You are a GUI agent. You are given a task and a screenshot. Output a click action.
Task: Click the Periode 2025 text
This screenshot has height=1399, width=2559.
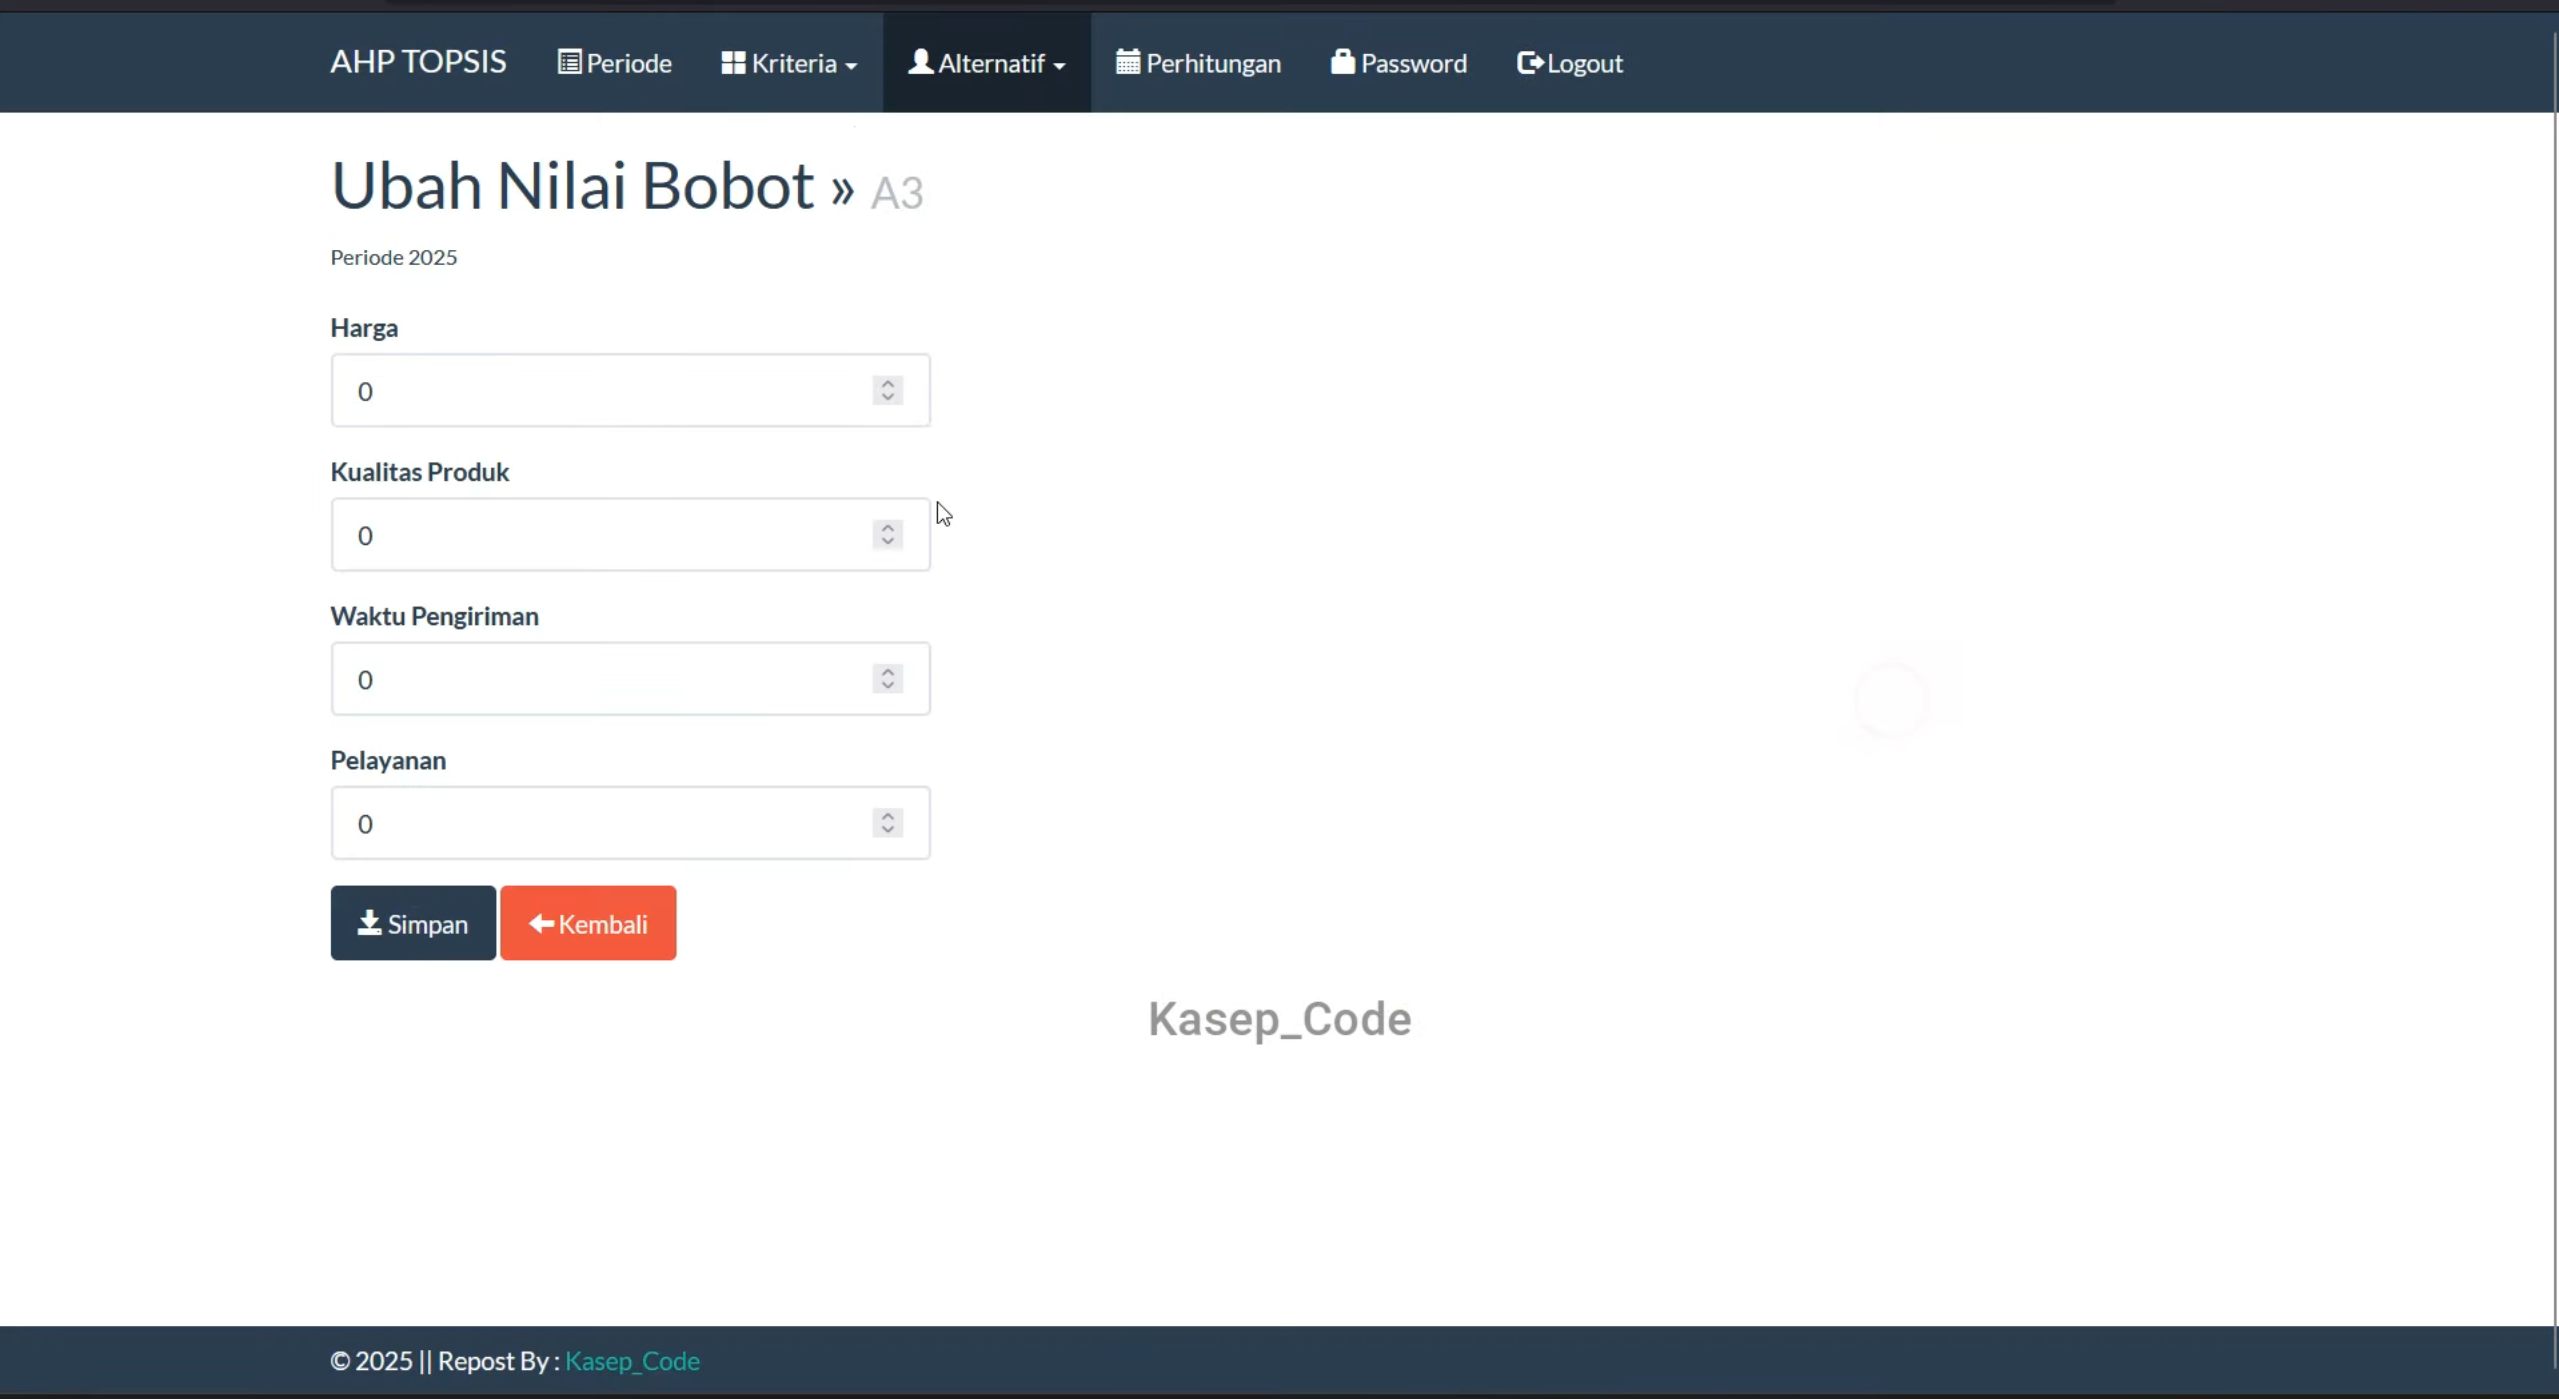pos(394,257)
